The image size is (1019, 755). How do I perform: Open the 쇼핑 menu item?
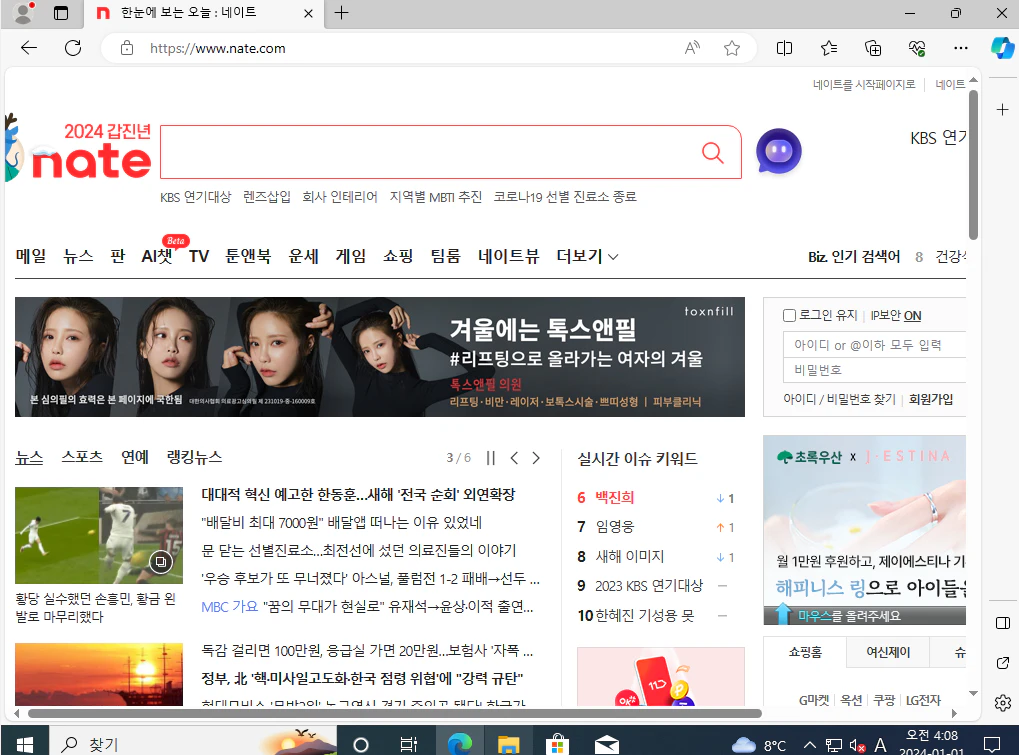(398, 257)
